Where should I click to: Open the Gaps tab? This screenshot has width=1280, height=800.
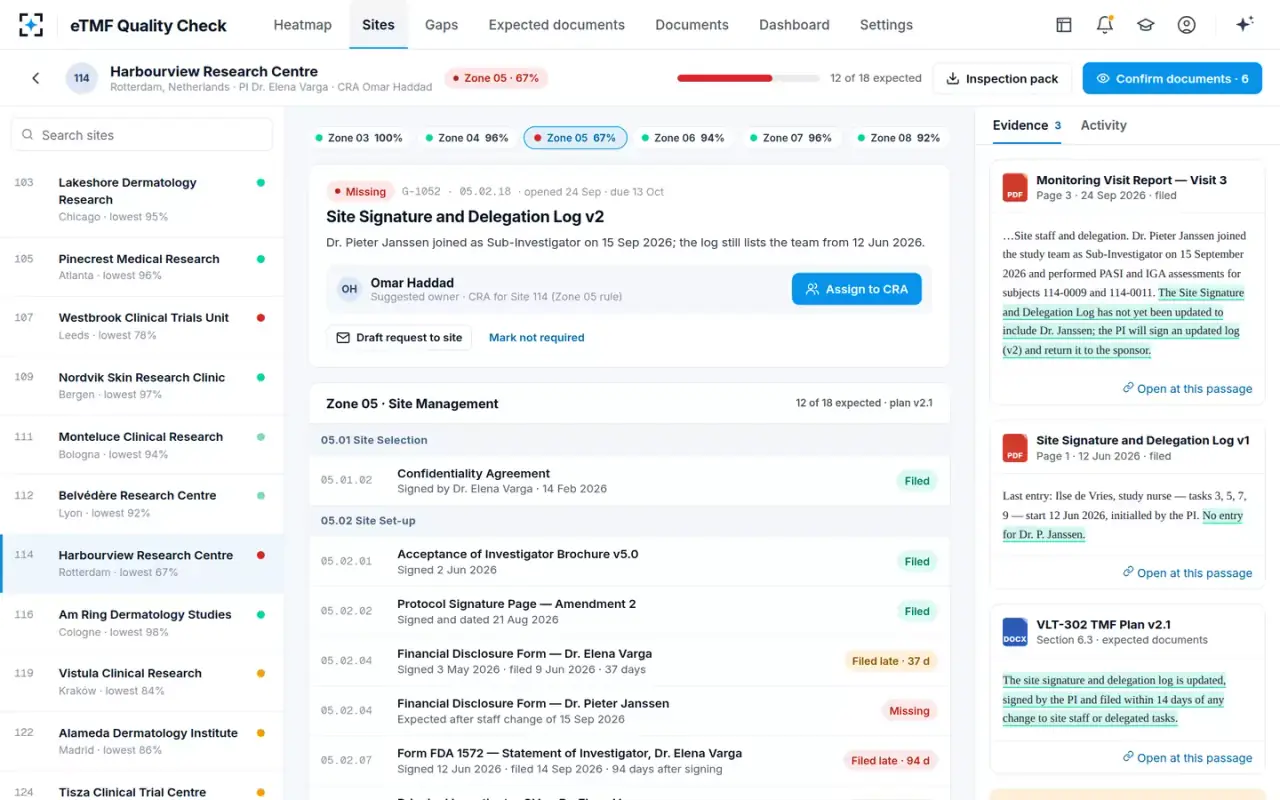tap(441, 25)
